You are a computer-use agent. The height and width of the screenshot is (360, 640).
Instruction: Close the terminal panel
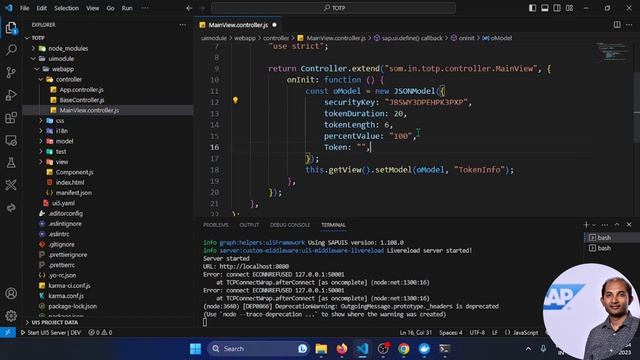click(629, 225)
